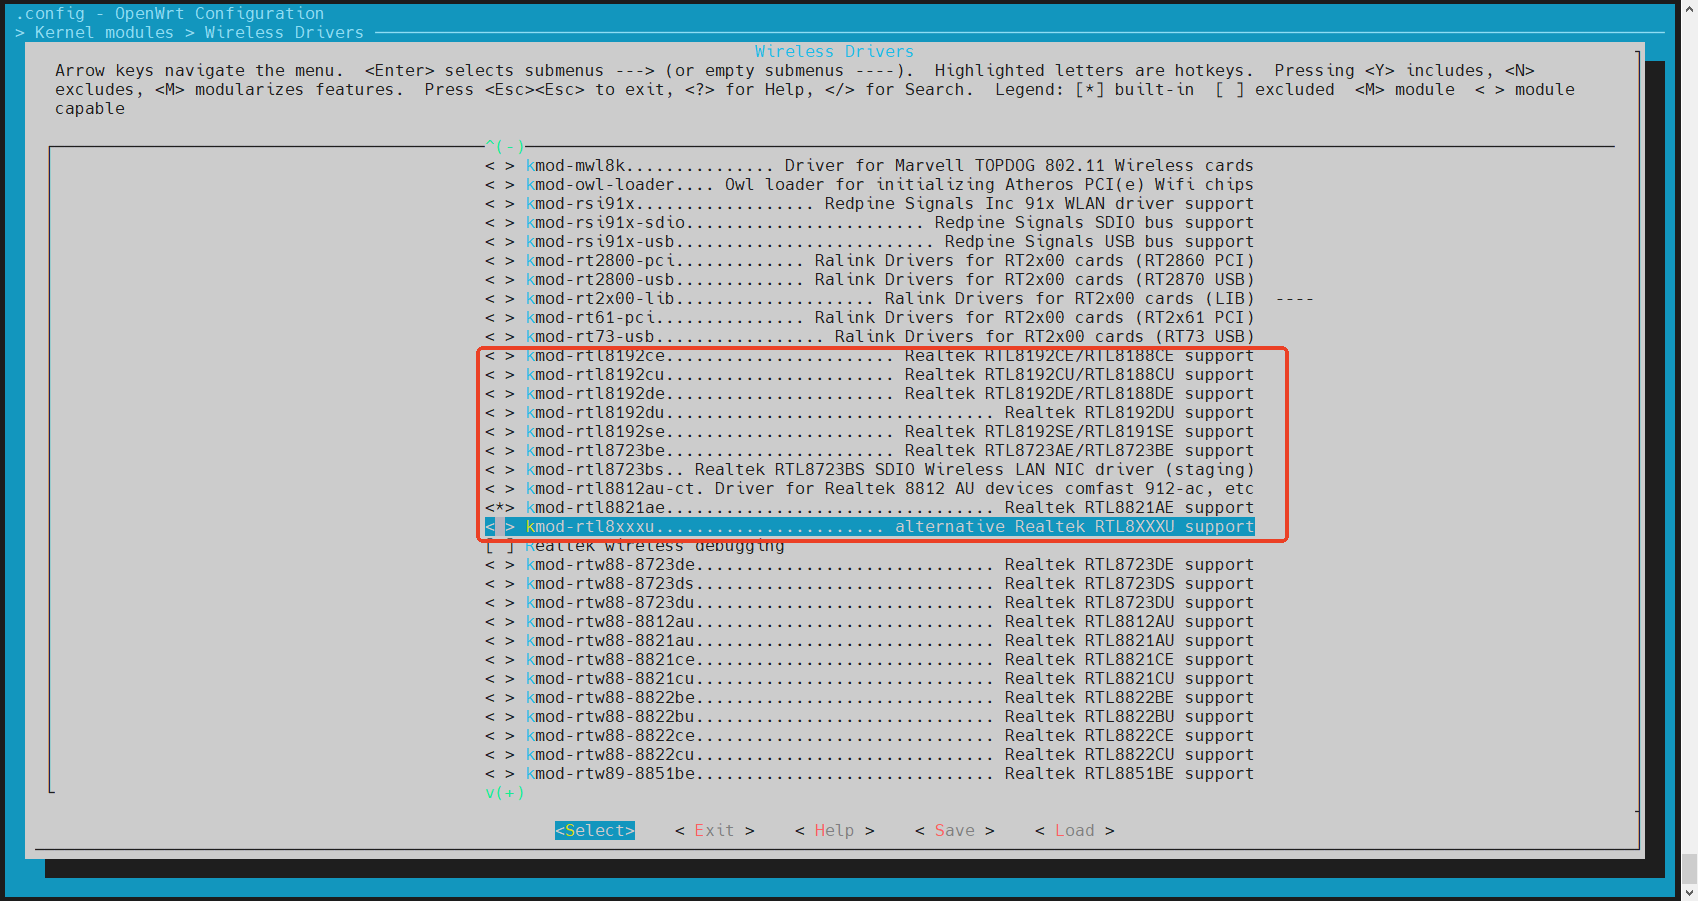This screenshot has width=1698, height=901.
Task: Toggle the kmod-mwl8k module selection marker
Action: (500, 166)
